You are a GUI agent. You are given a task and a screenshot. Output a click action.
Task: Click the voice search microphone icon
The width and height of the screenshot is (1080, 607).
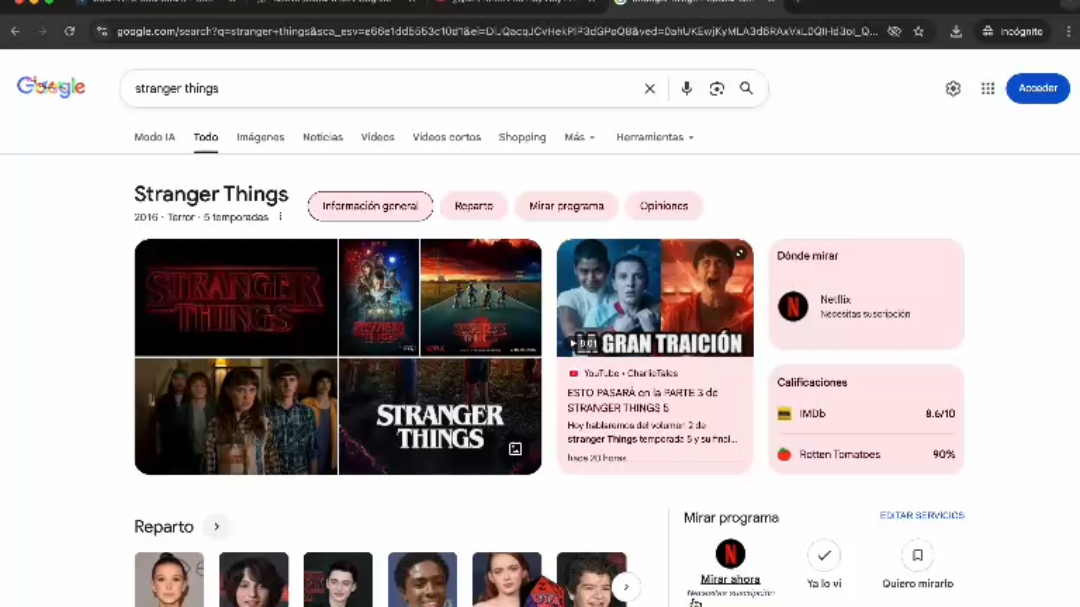686,88
